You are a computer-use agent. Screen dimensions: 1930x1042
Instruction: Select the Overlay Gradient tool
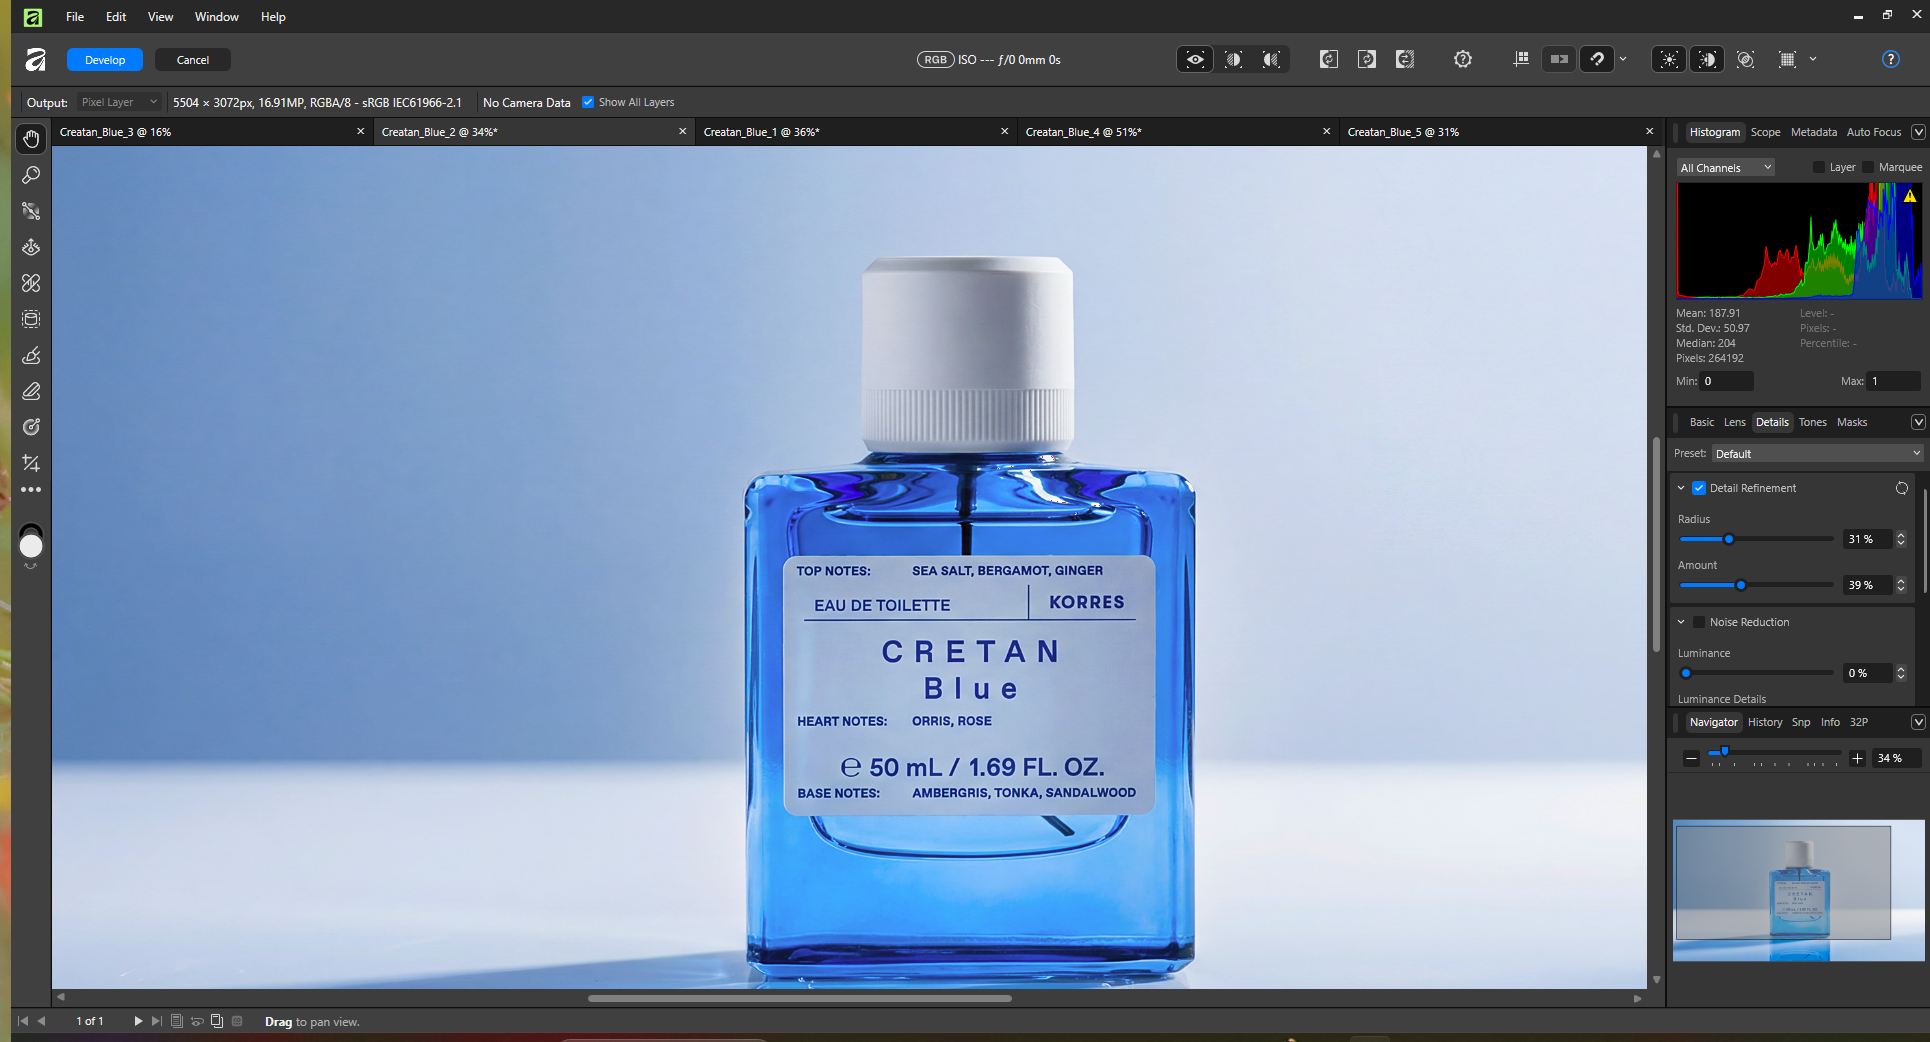click(31, 427)
